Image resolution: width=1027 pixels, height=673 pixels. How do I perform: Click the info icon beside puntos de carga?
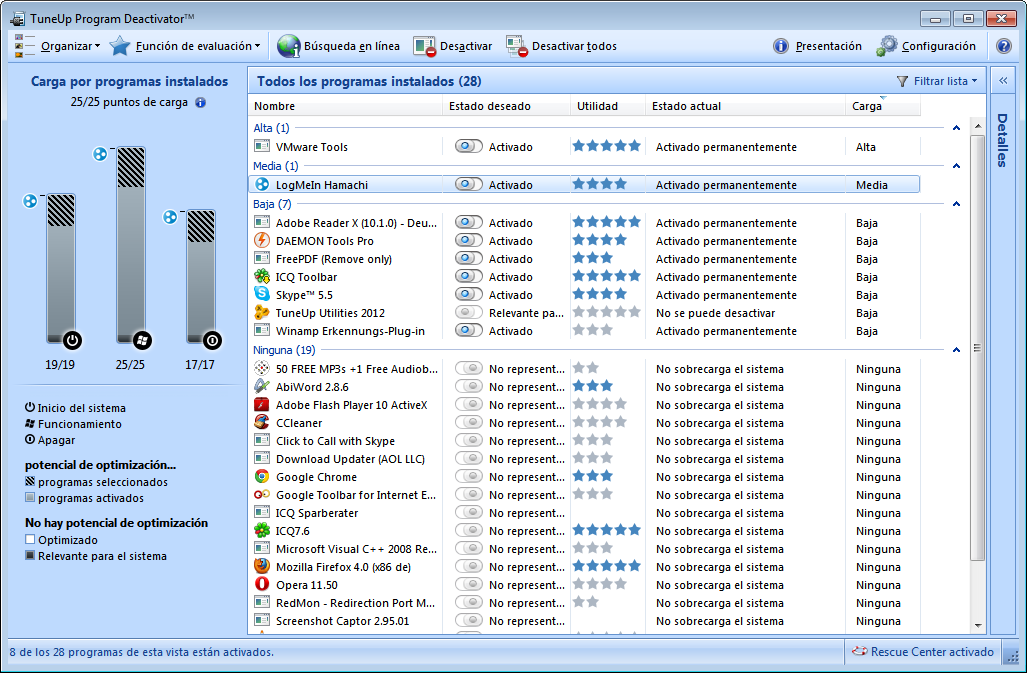pyautogui.click(x=200, y=102)
